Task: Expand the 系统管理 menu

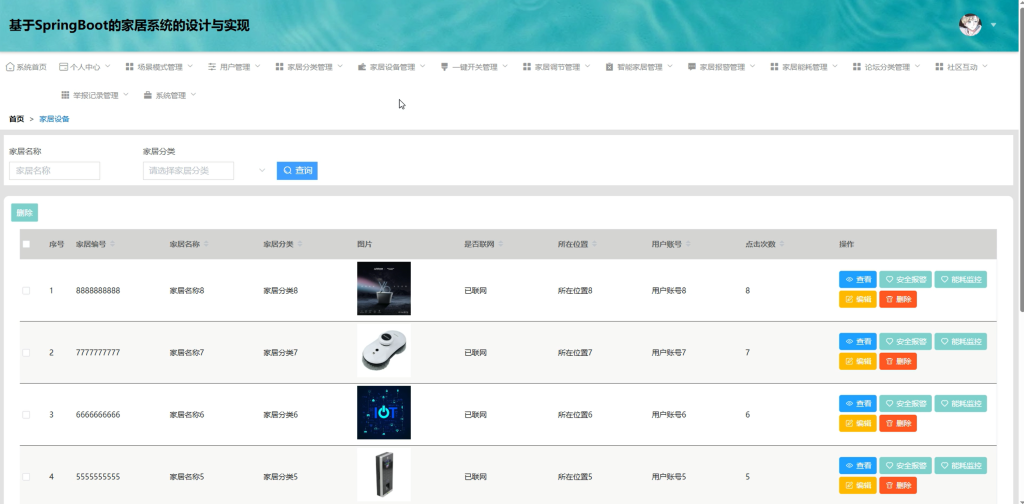Action: coord(170,95)
